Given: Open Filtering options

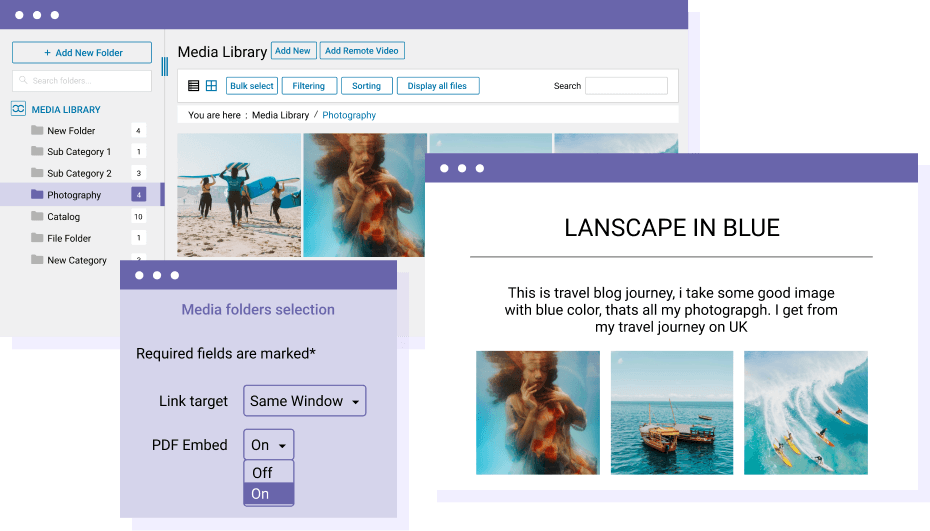Looking at the screenshot, I should click(x=309, y=85).
